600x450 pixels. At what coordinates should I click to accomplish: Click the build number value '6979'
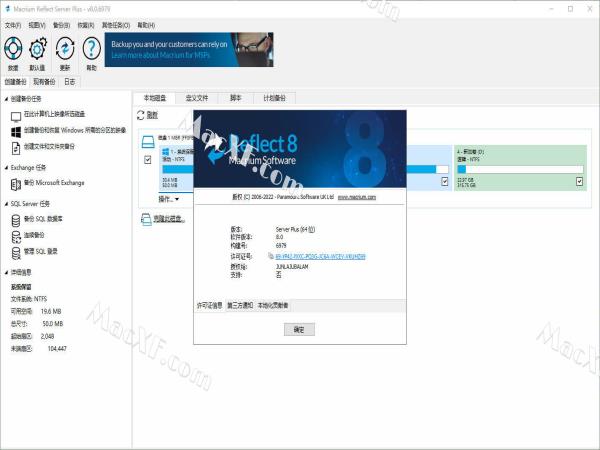coord(281,246)
